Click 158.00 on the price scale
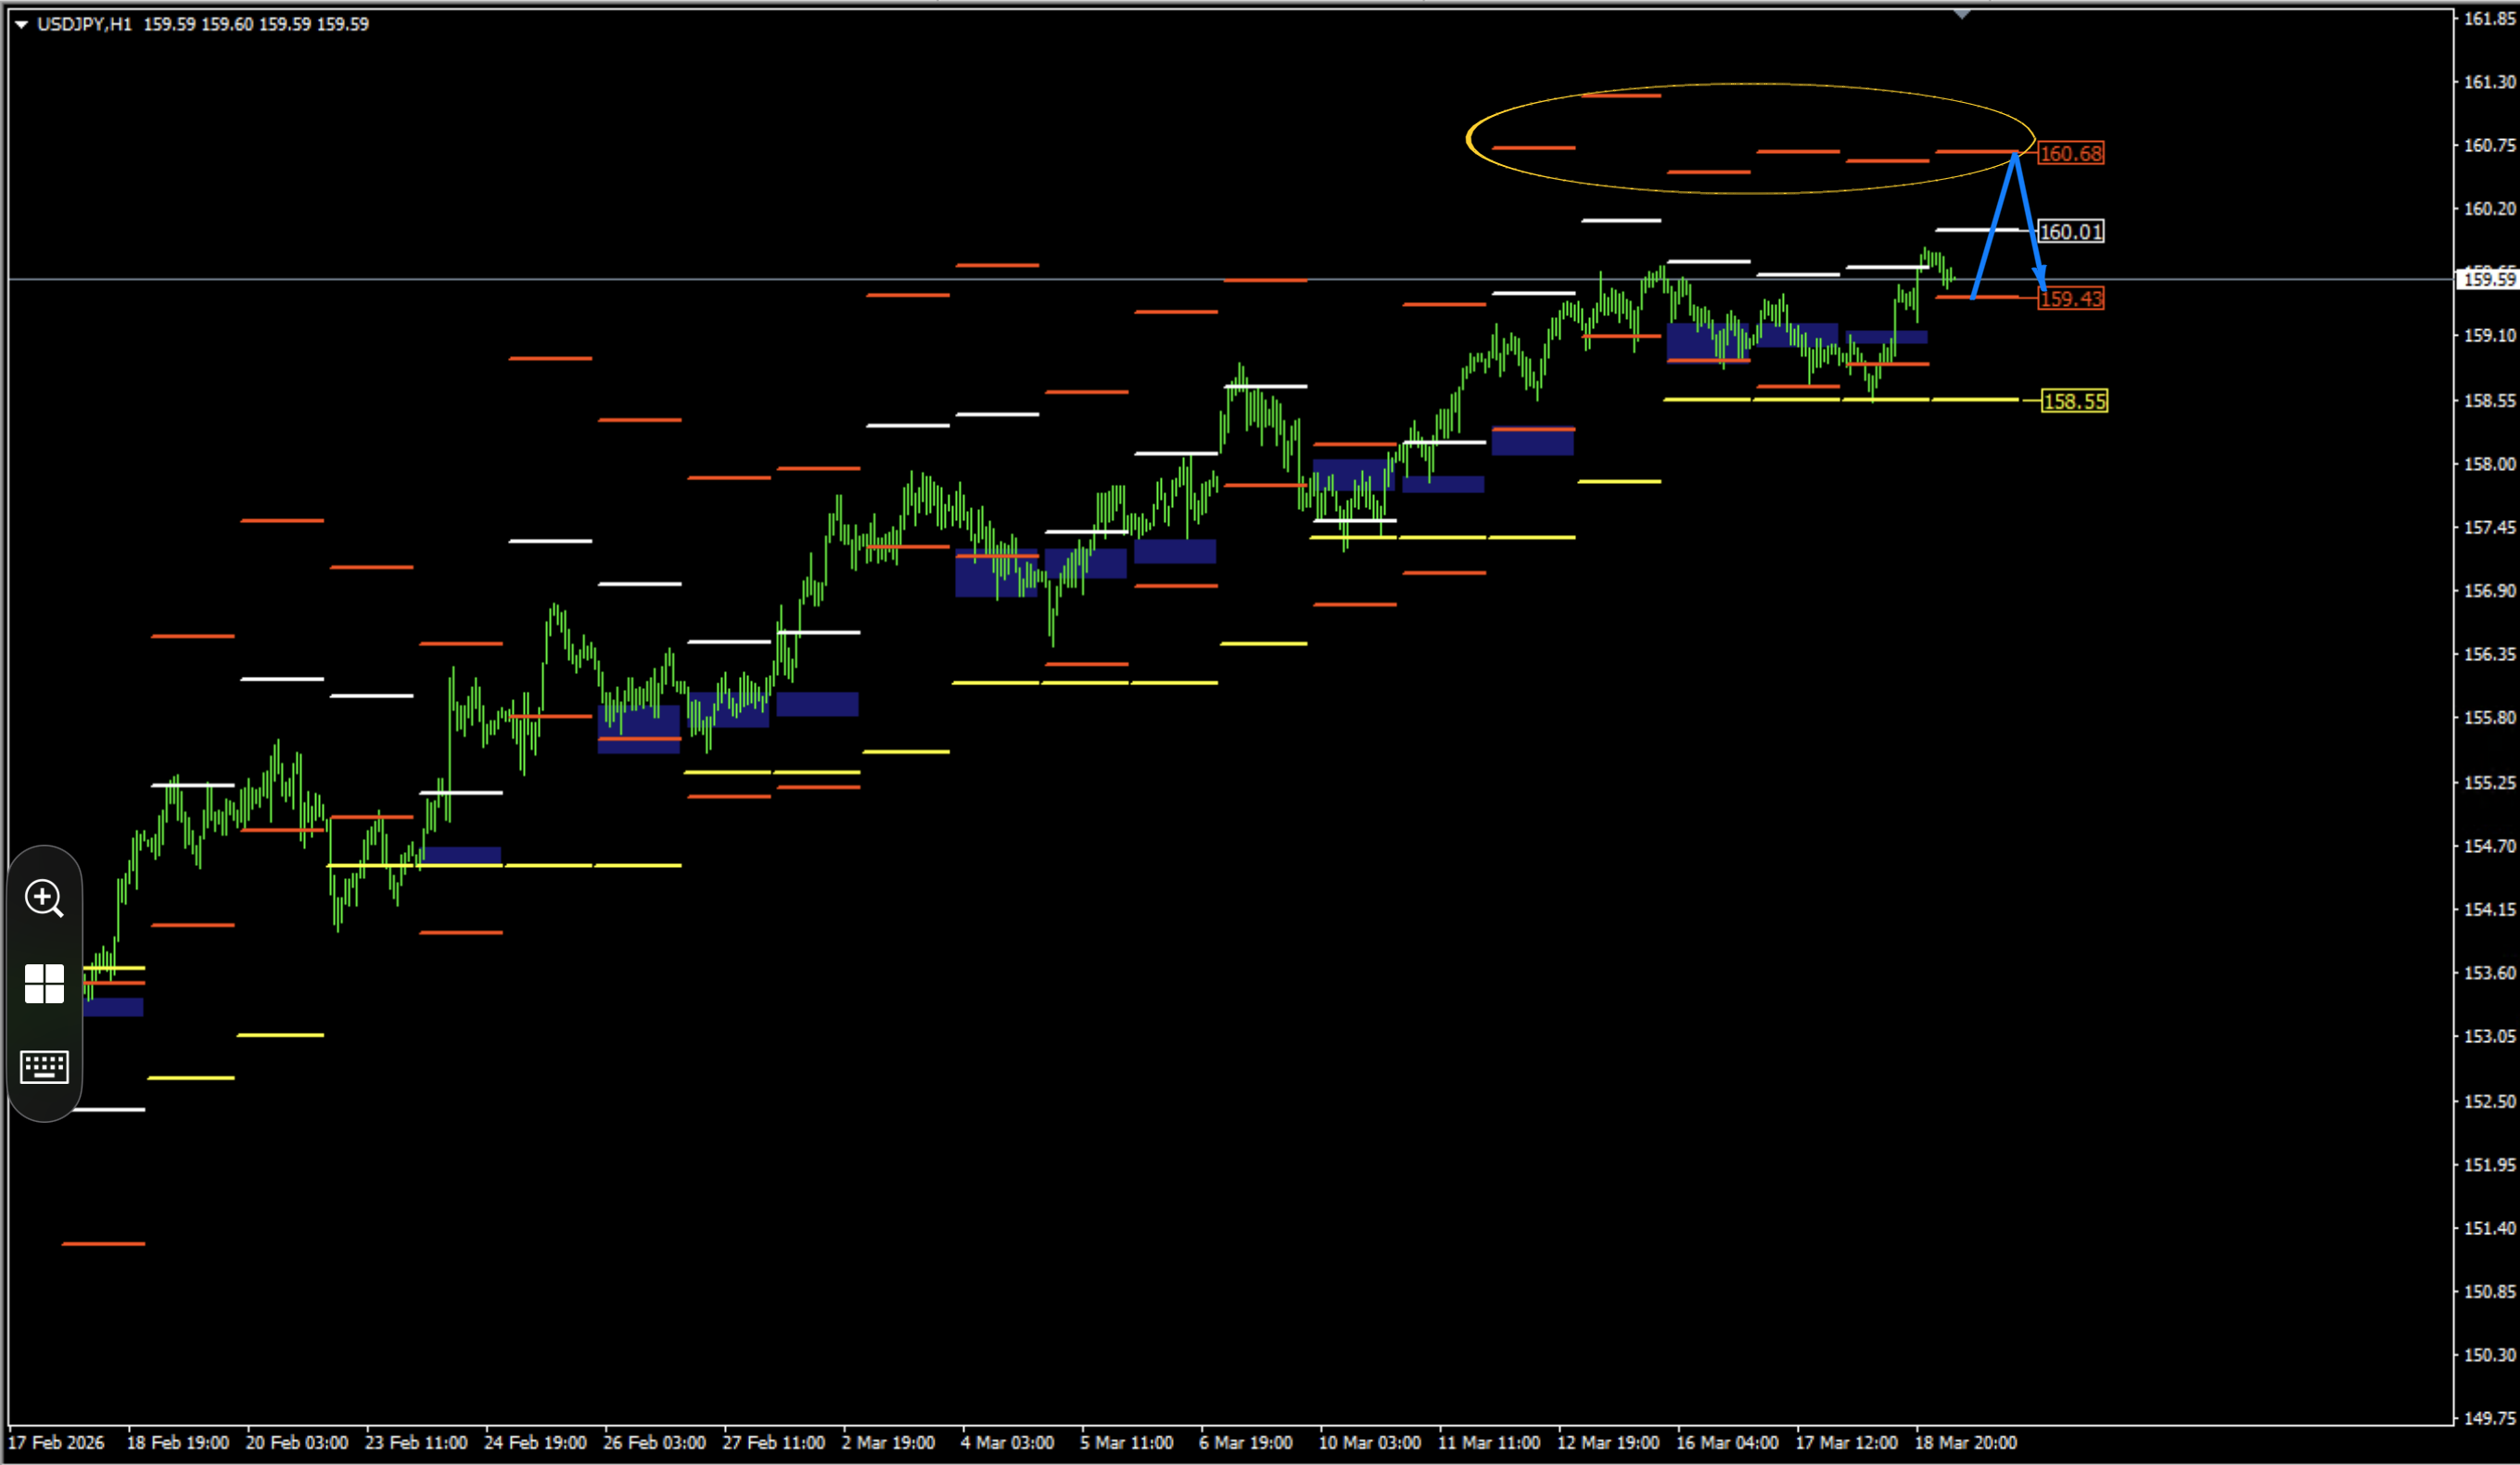The image size is (2520, 1465). click(2489, 464)
